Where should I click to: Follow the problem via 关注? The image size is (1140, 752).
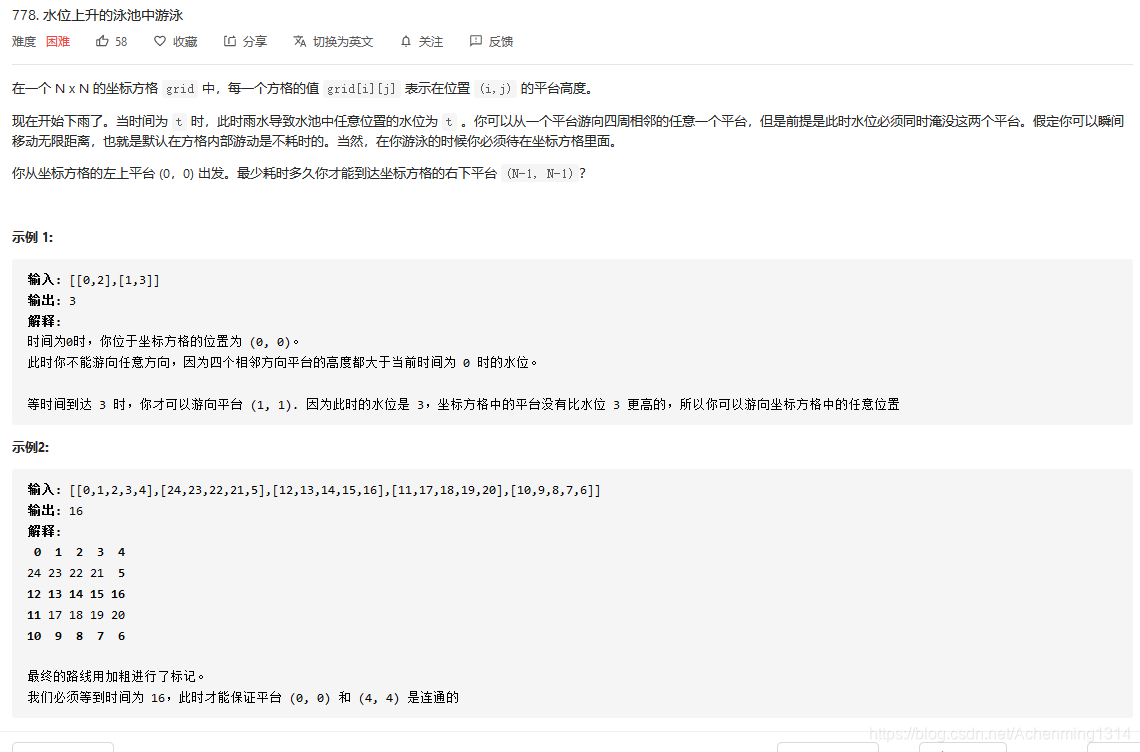[431, 41]
